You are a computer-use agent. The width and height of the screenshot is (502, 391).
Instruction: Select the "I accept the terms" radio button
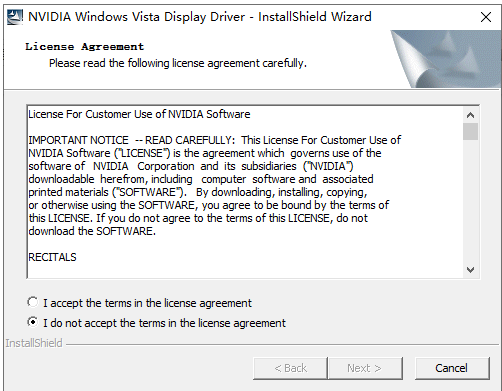click(33, 302)
